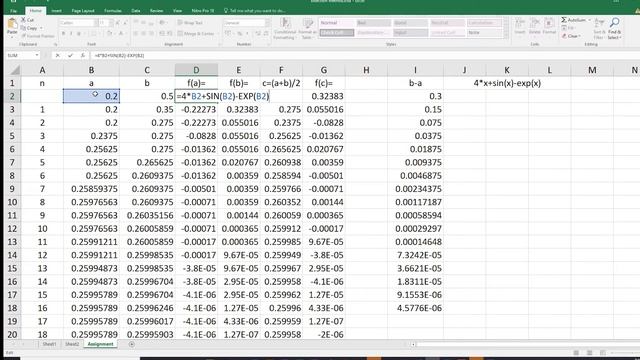The image size is (640, 360).
Task: Expand the AutoSum dropdown arrow
Action: 589,20
